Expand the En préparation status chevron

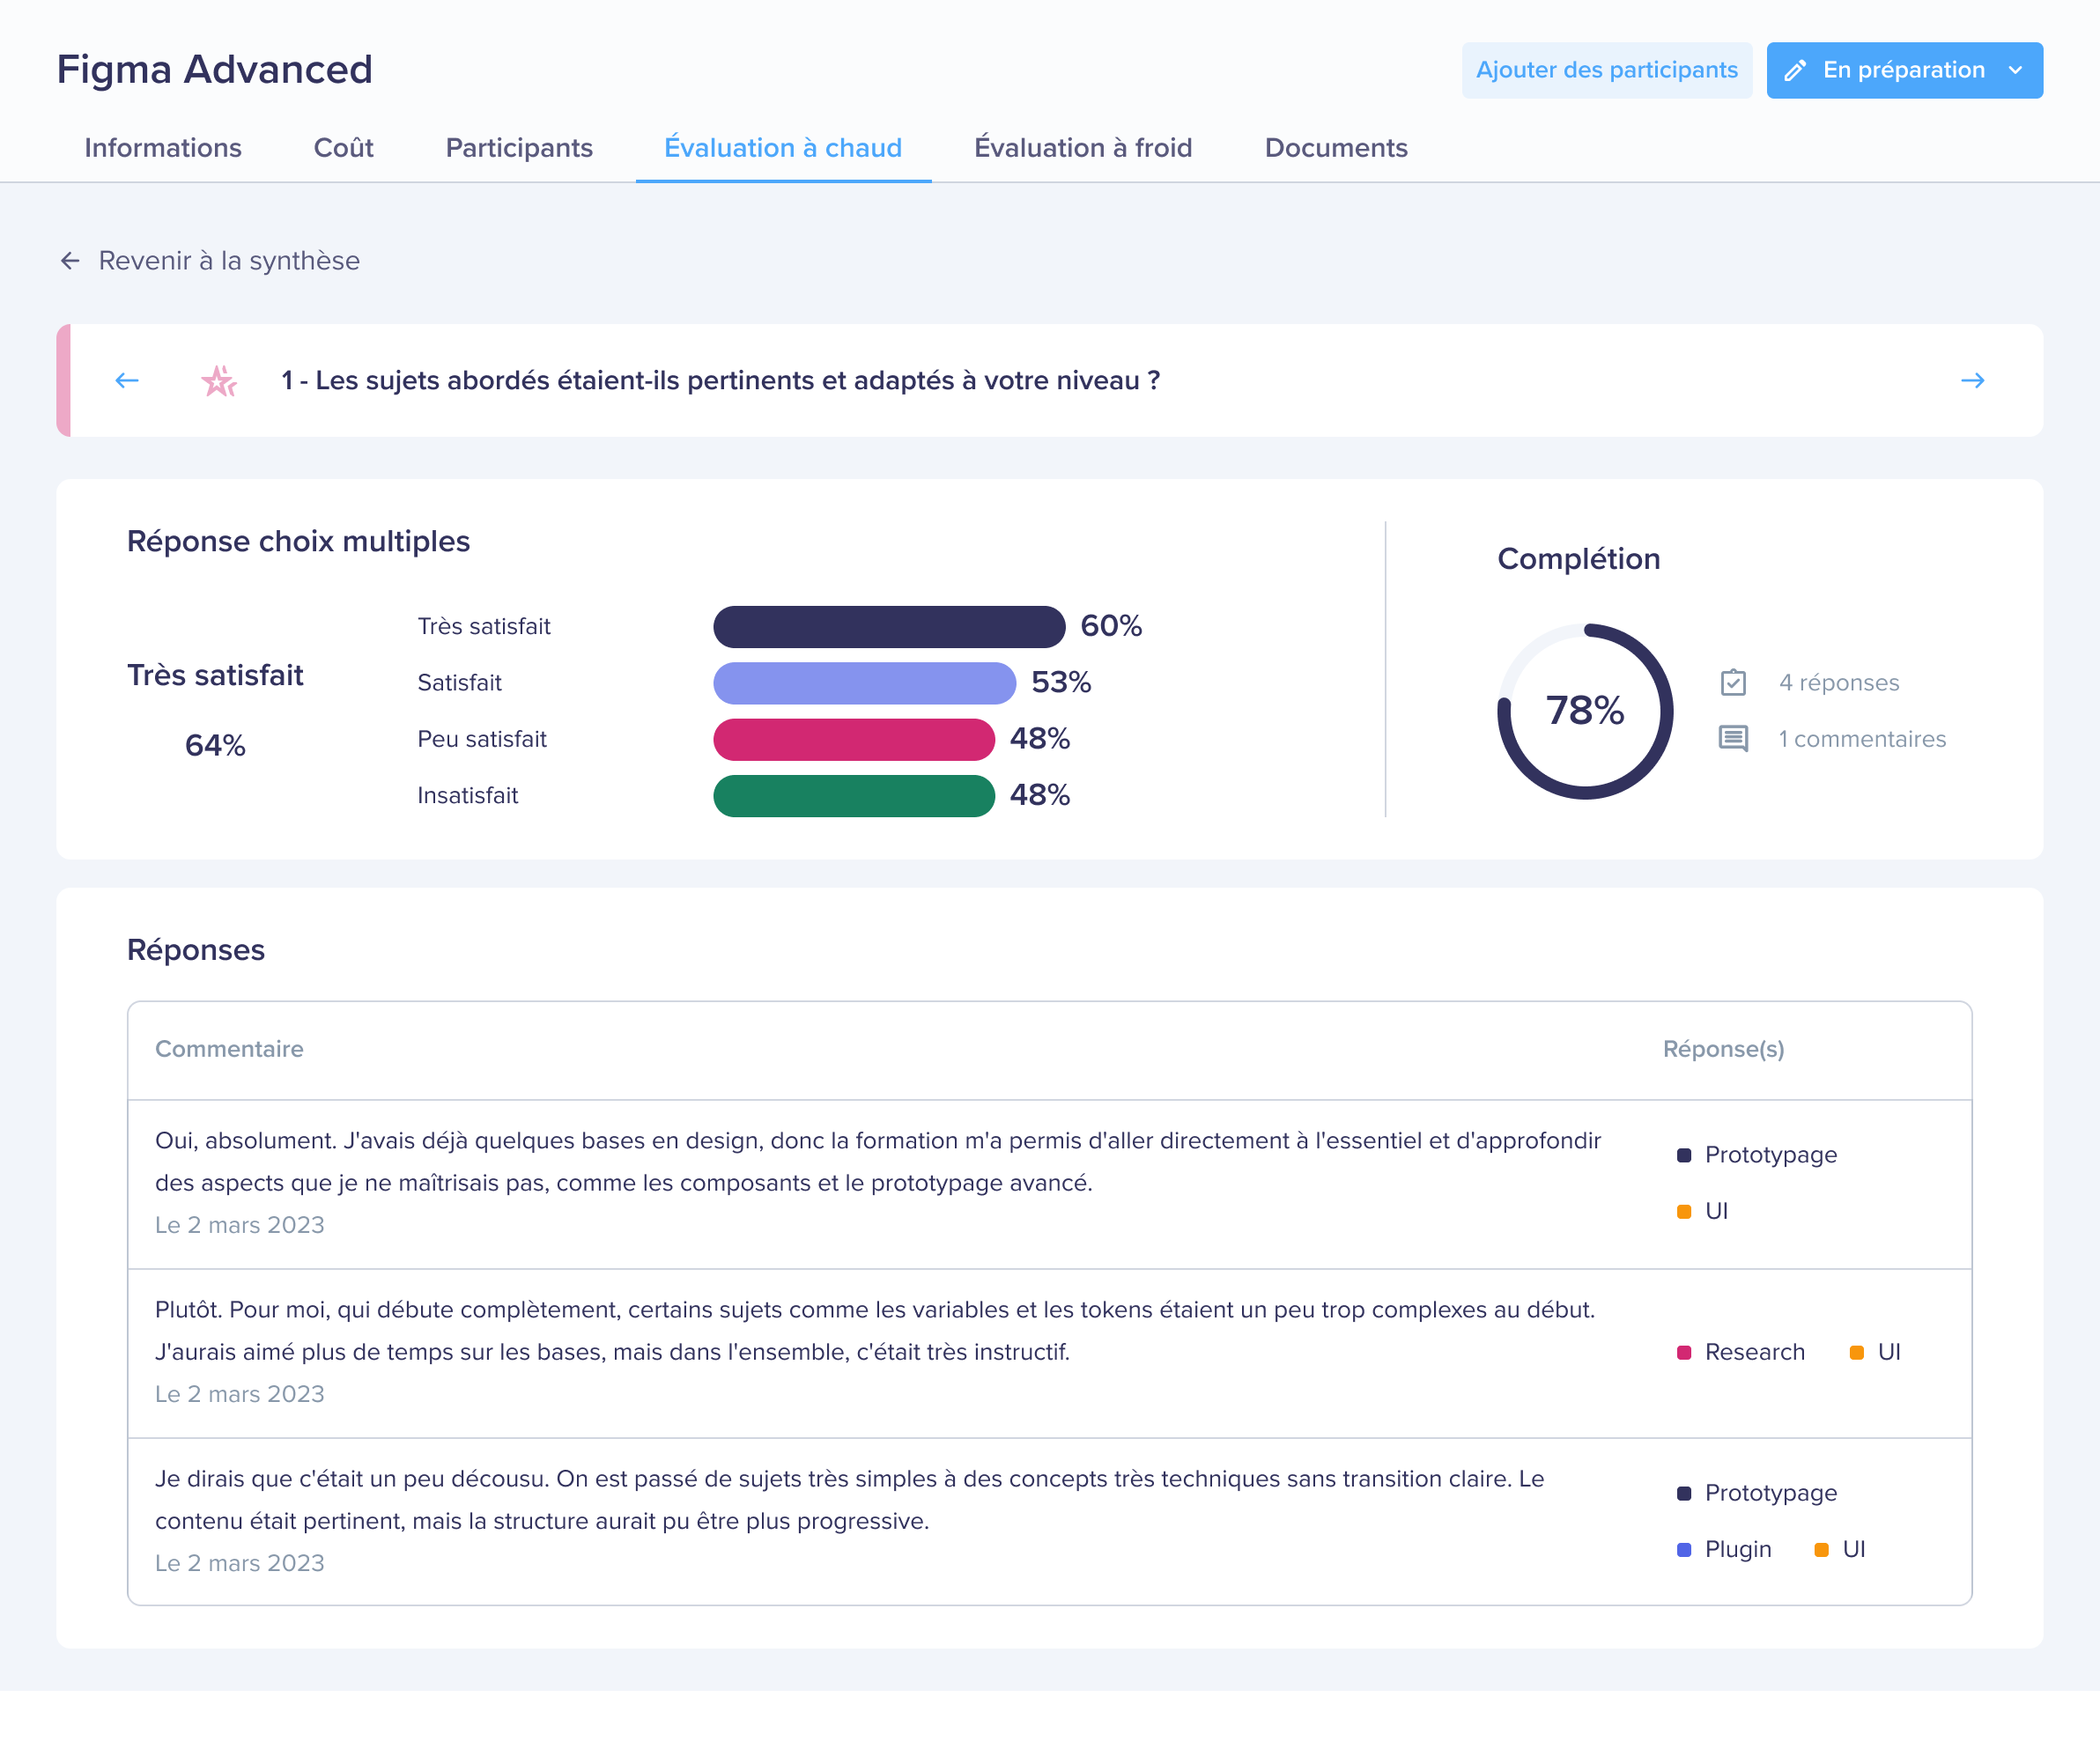2016,70
